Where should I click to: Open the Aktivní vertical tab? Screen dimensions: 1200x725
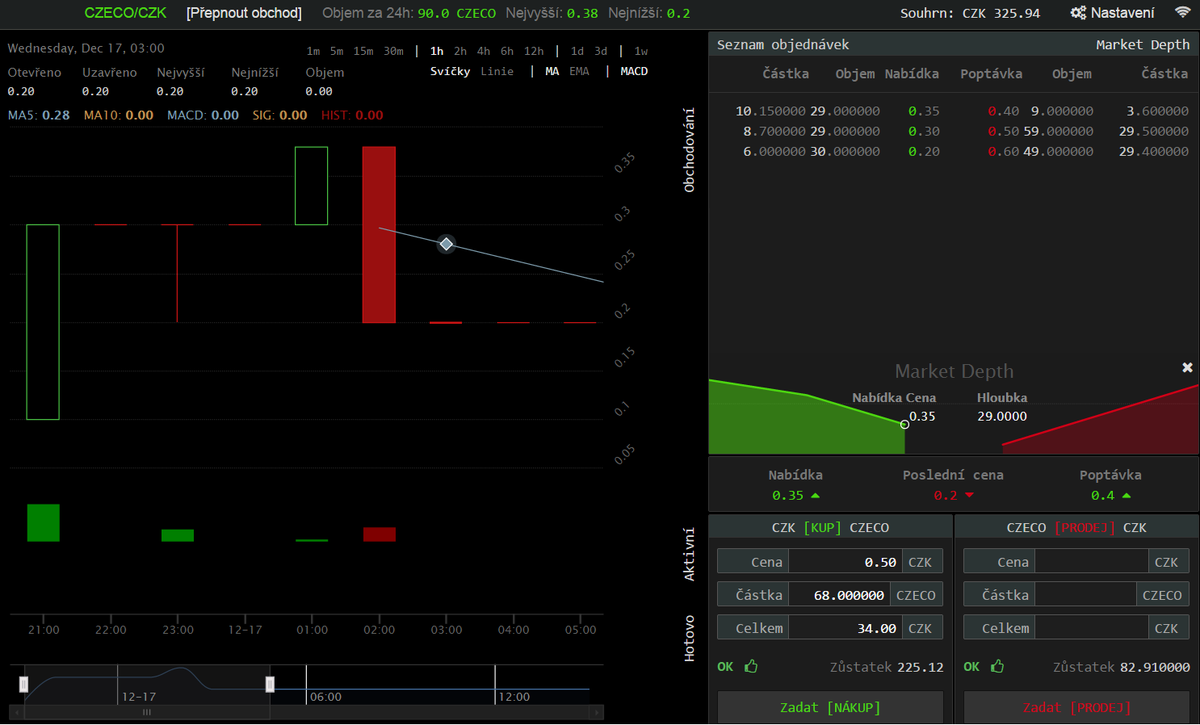pos(689,555)
